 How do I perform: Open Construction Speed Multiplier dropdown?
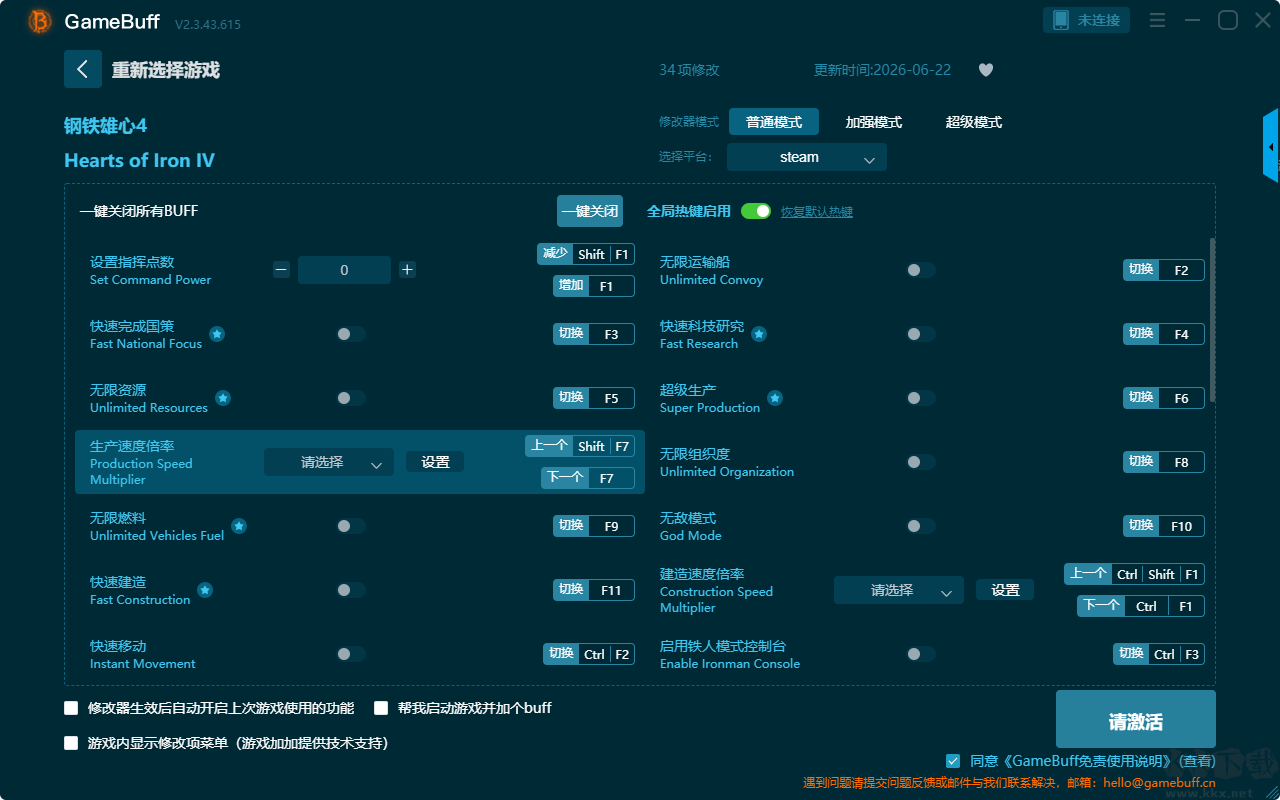(899, 590)
